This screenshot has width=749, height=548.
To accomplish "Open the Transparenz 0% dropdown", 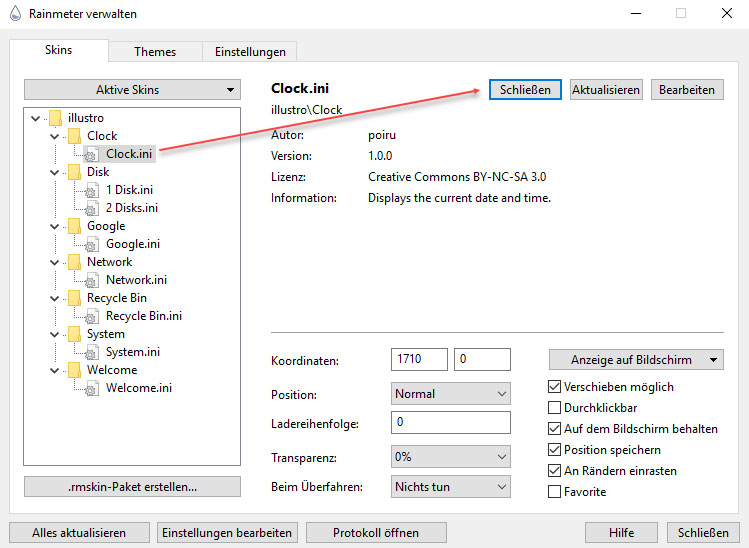I will 450,457.
